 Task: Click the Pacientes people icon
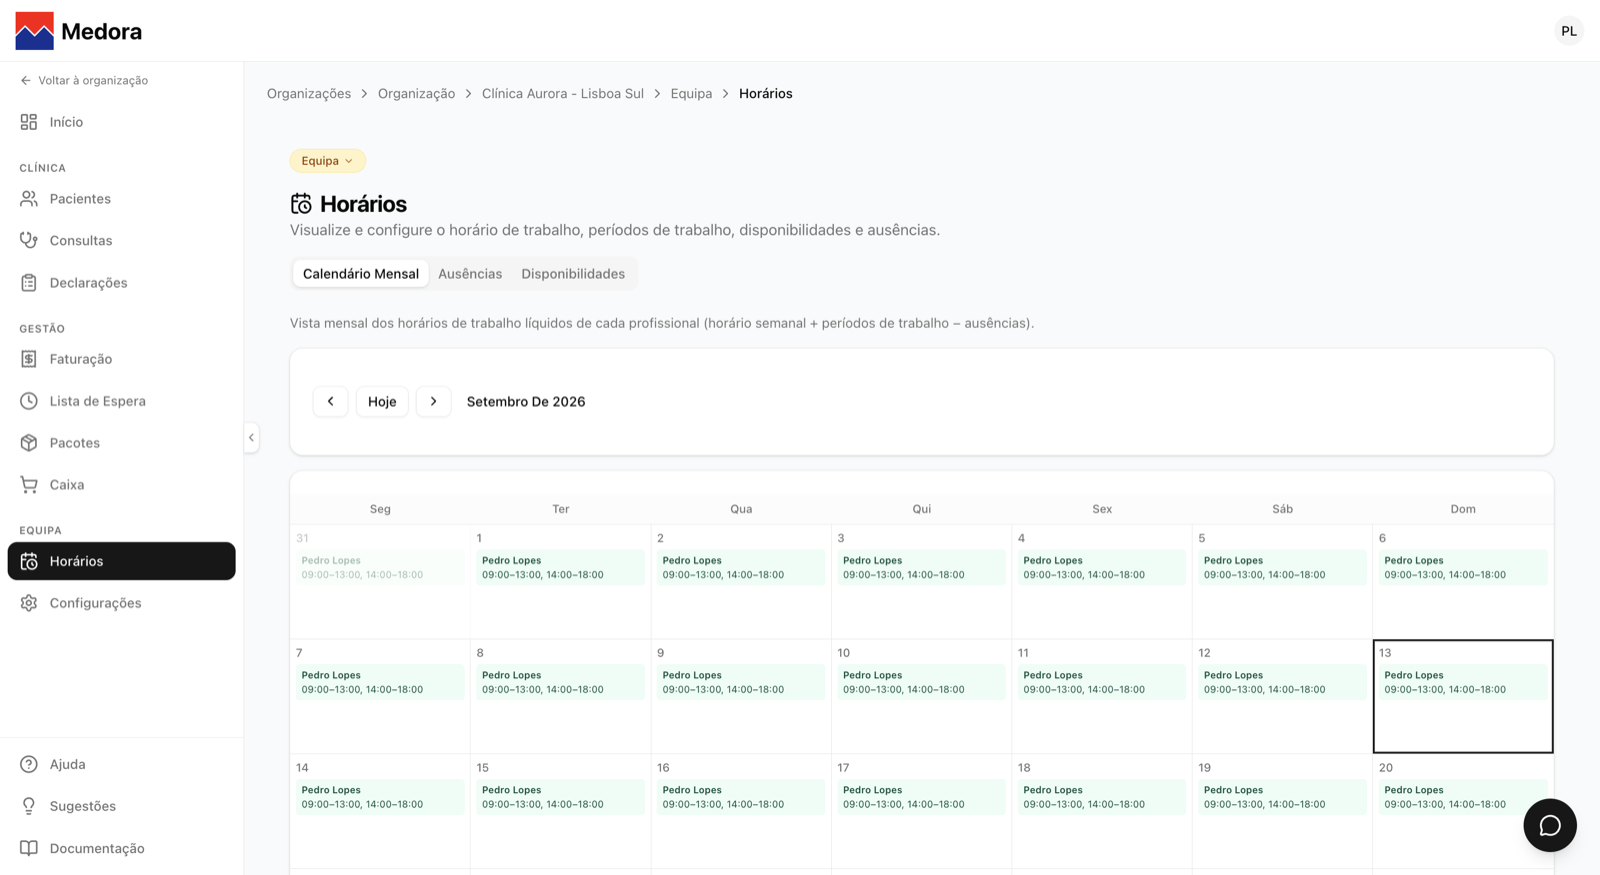pyautogui.click(x=29, y=199)
